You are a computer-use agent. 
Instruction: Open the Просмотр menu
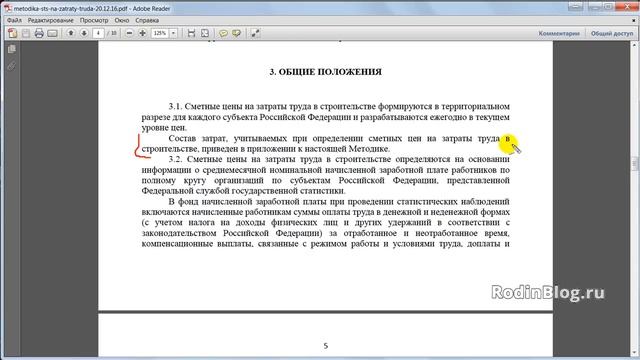[94, 20]
